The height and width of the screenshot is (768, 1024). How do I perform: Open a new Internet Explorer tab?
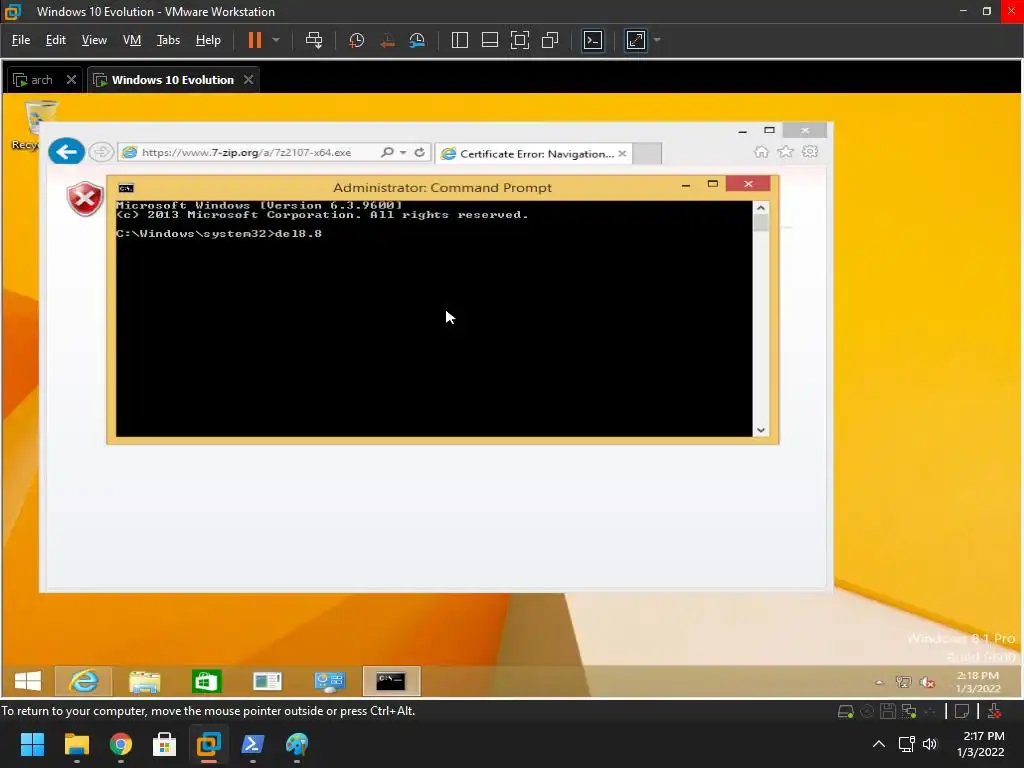647,153
